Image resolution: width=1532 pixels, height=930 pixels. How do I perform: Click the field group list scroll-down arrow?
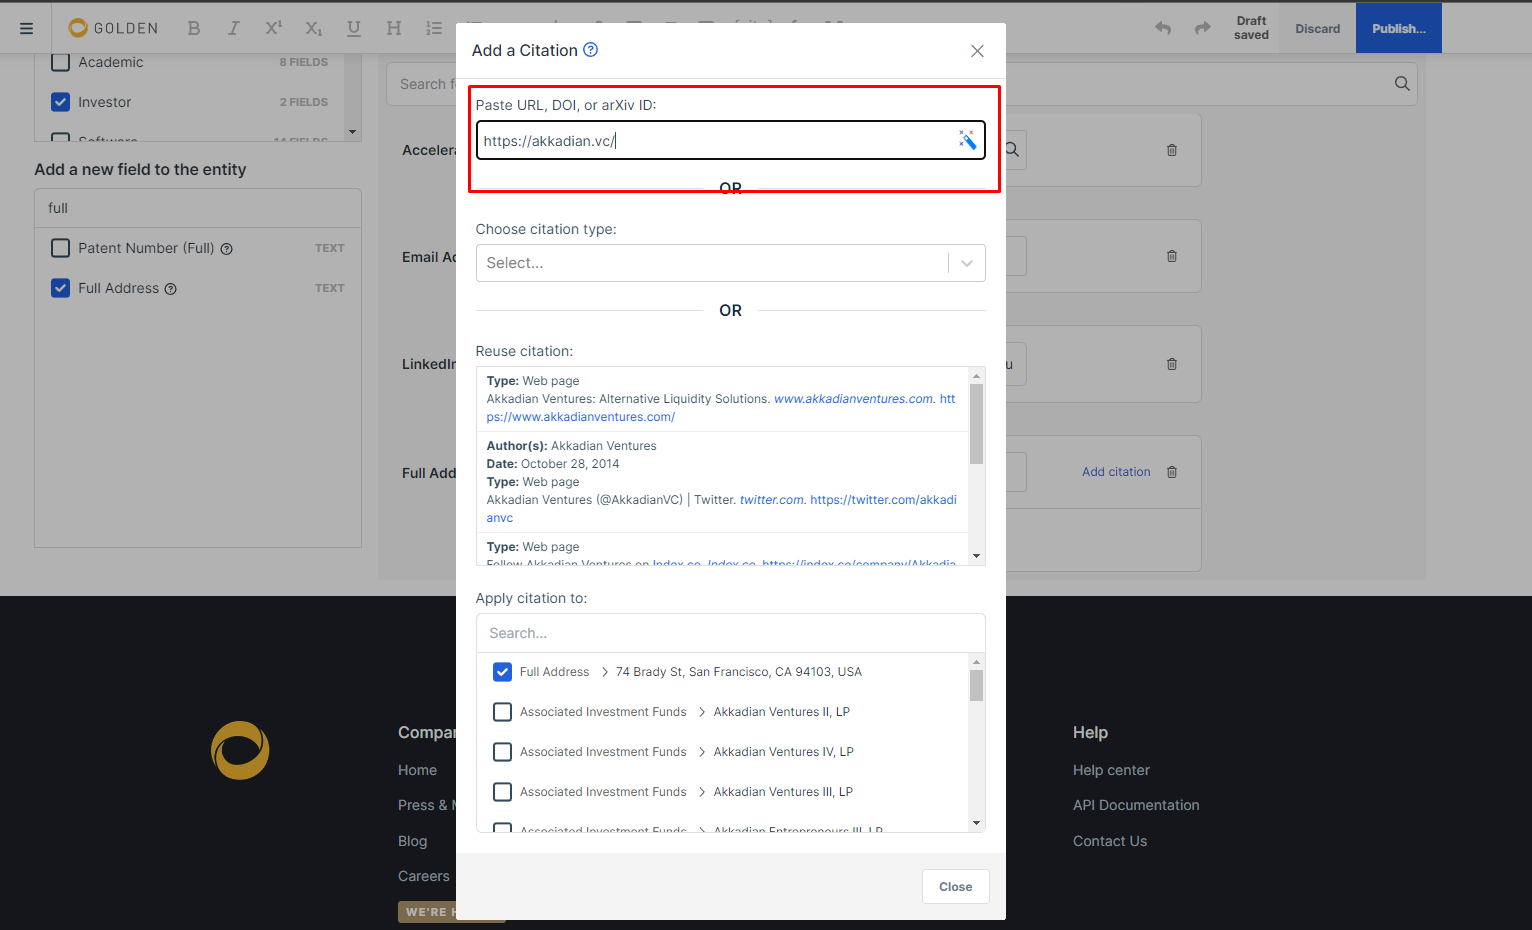352,132
